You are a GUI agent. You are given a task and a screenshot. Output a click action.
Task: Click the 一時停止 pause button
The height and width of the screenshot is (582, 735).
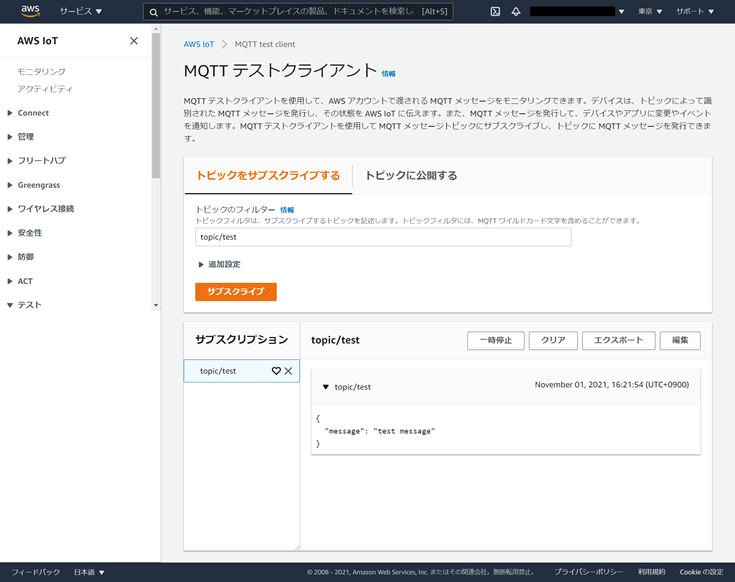click(x=495, y=341)
